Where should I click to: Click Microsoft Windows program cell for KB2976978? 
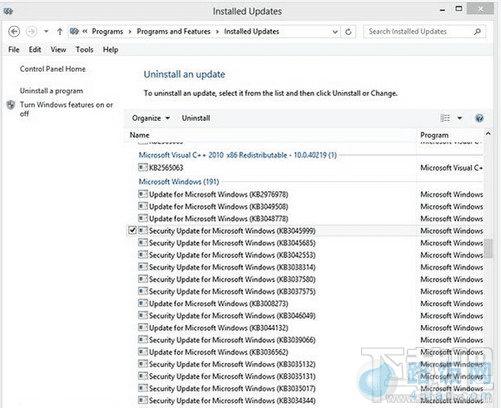pos(451,194)
